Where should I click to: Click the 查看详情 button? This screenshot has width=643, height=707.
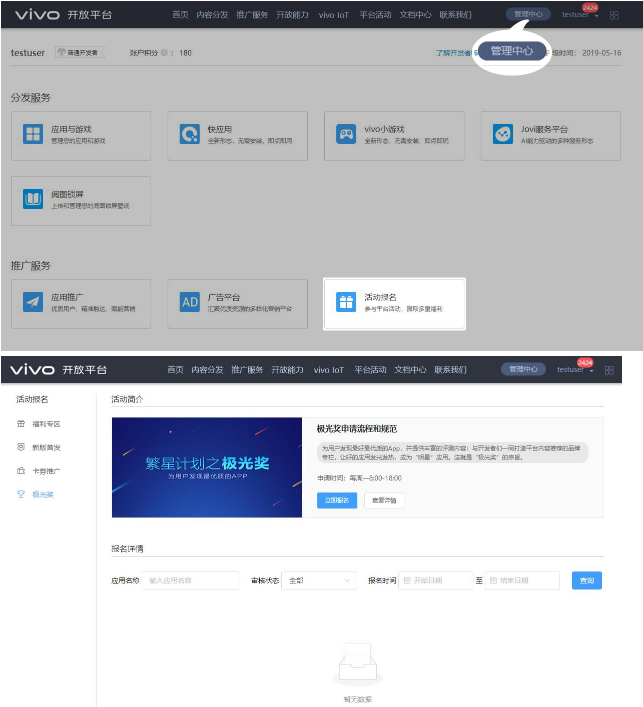384,500
